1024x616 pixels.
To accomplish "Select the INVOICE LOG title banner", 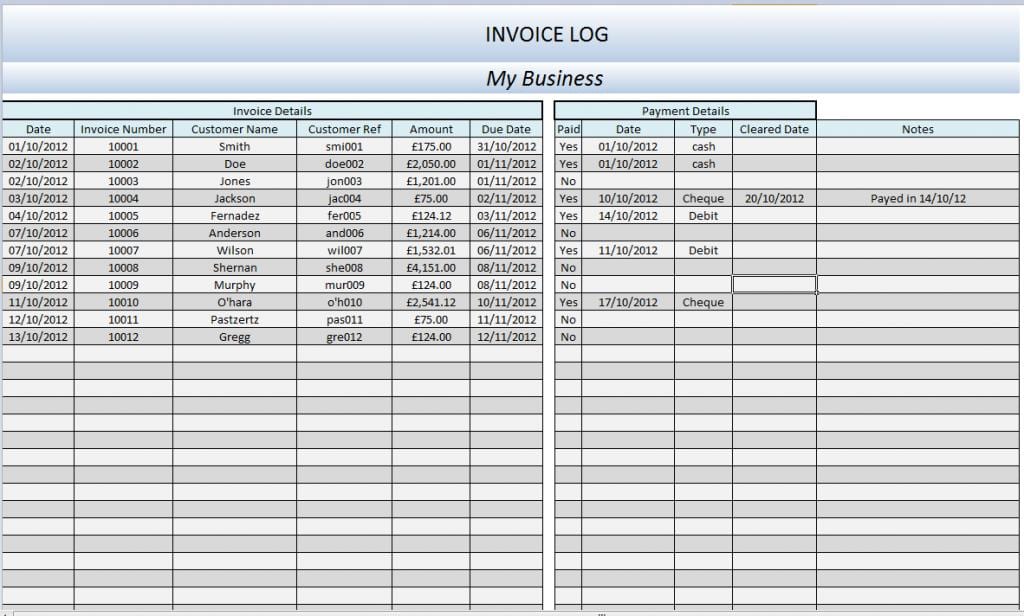I will click(547, 33).
